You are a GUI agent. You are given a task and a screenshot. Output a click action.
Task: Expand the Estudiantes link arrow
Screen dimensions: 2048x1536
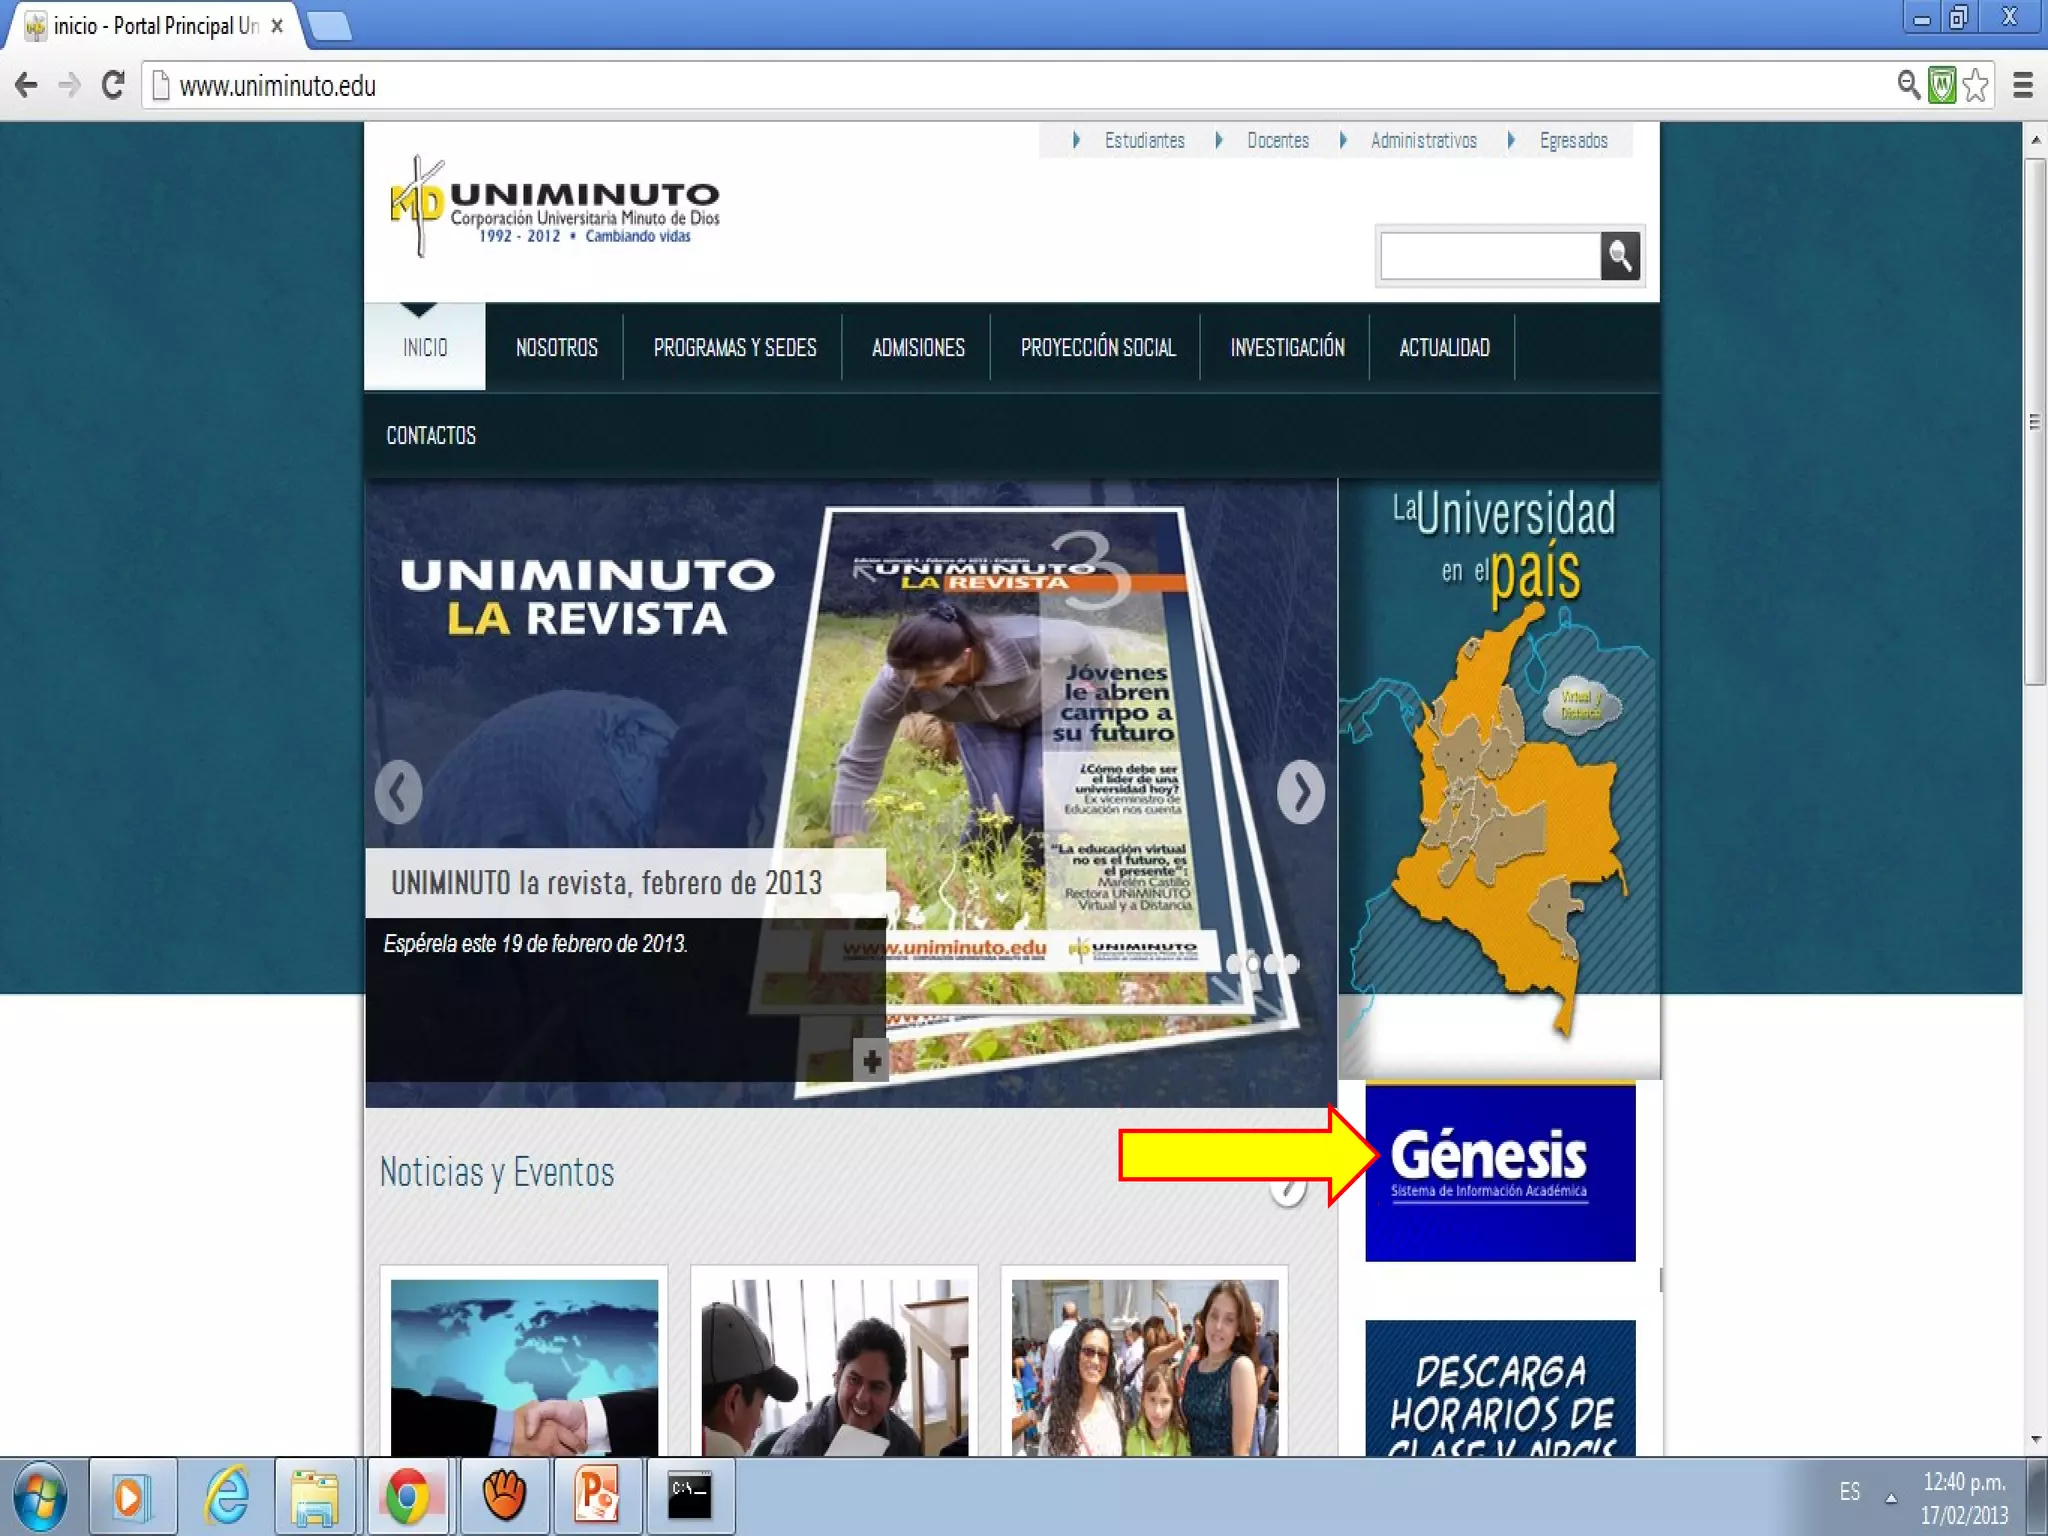coord(1076,141)
